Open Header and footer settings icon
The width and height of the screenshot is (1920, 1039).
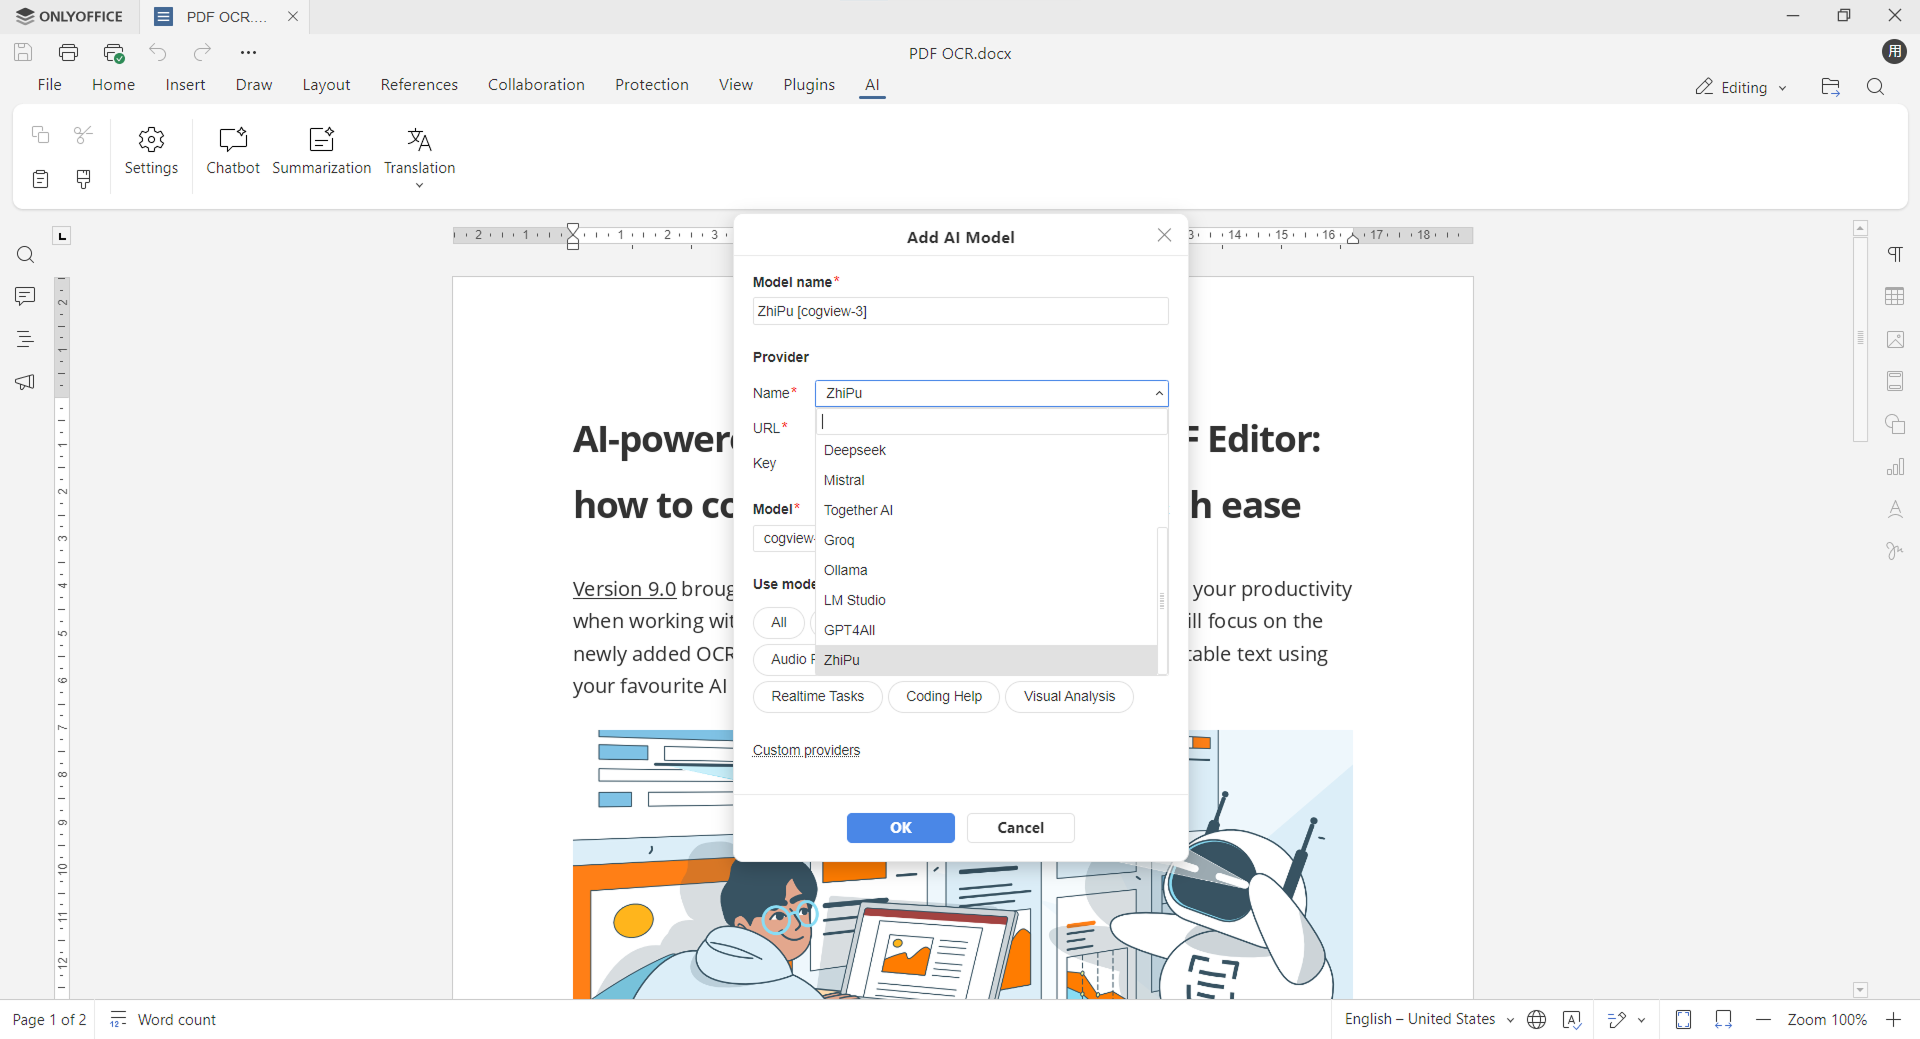pos(1895,381)
